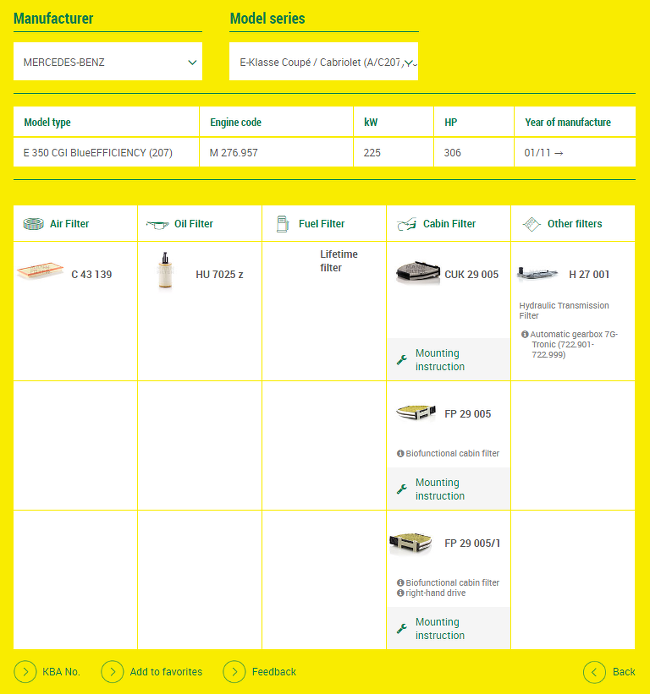
Task: Click info icon beside right-hand drive note
Action: (400, 593)
